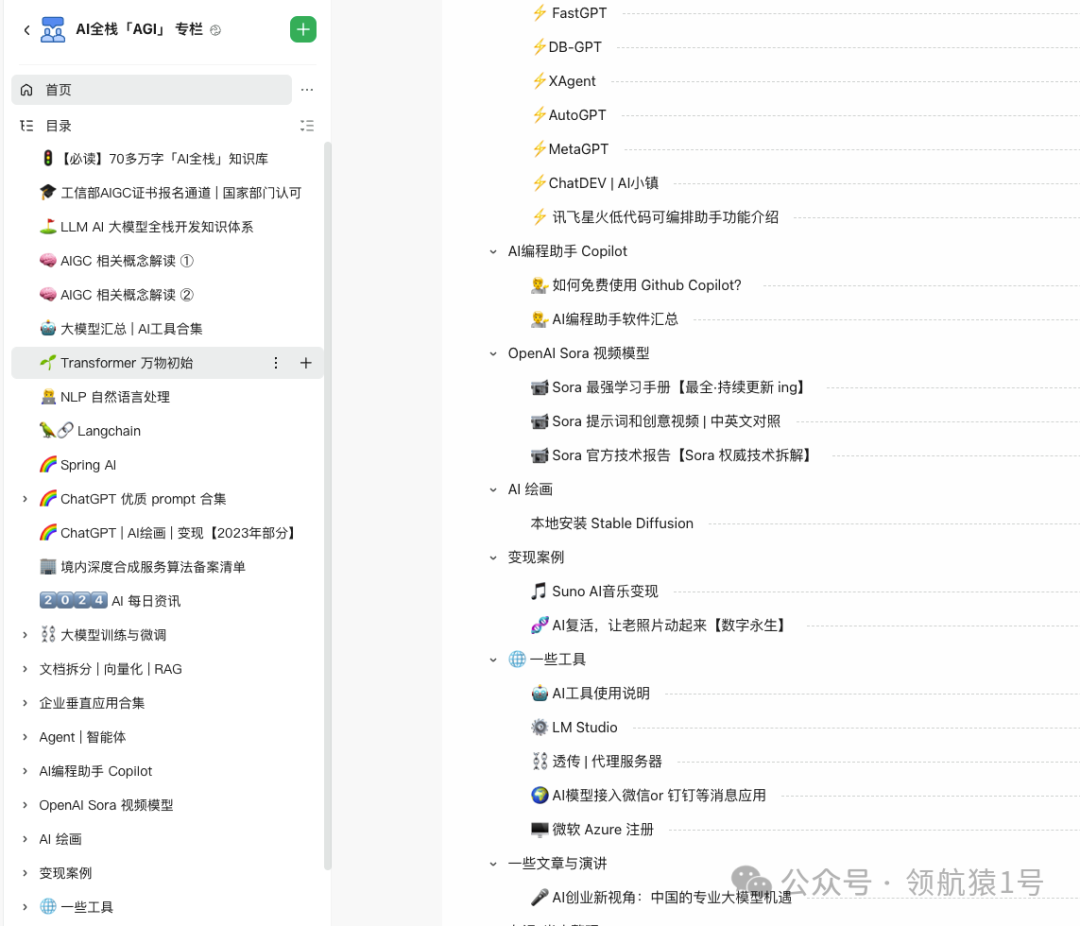
Task: Click the monitor icon beside 微软 Azure 注册
Action: 539,829
